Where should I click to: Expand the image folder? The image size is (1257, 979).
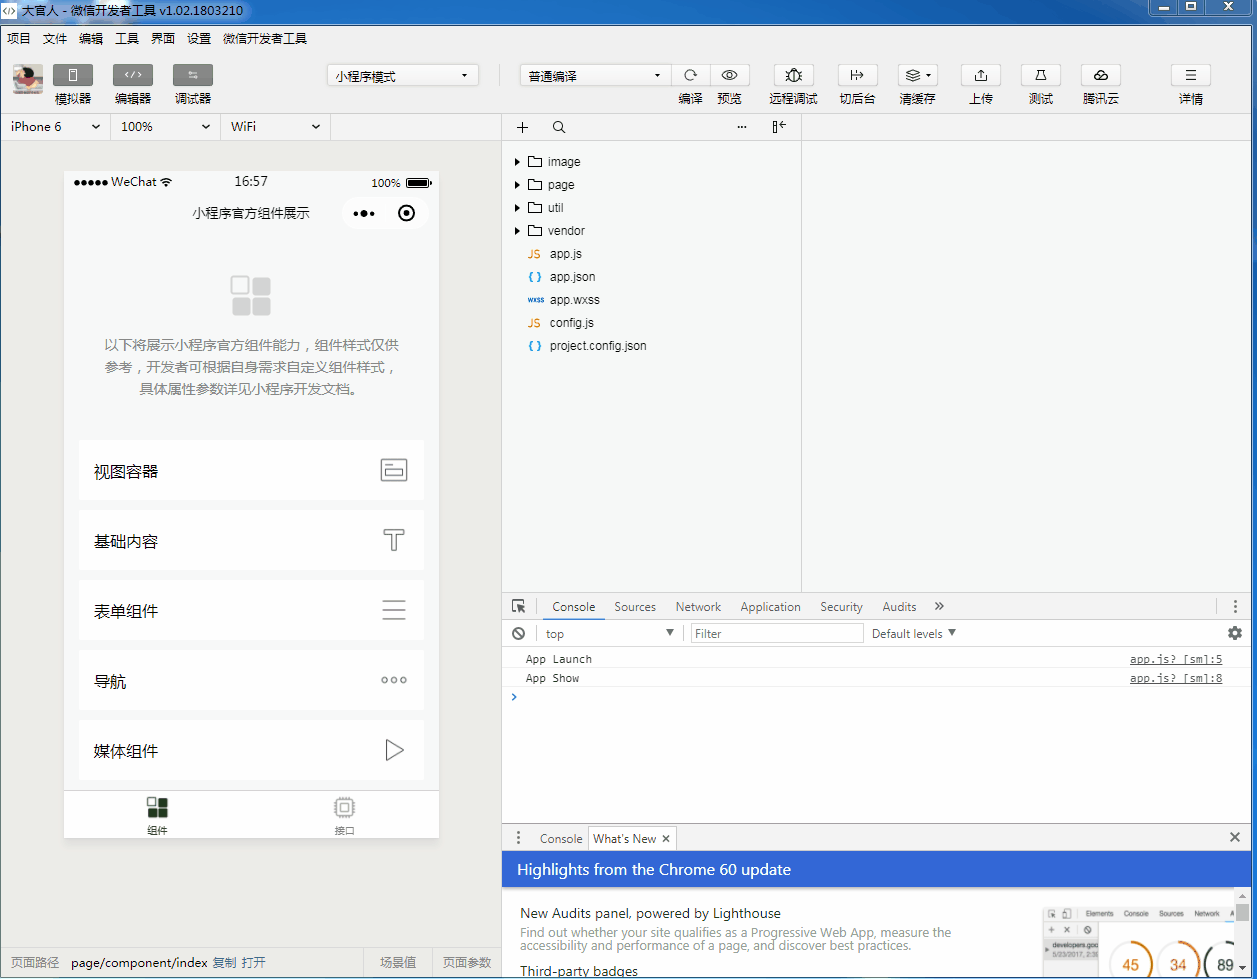click(517, 162)
